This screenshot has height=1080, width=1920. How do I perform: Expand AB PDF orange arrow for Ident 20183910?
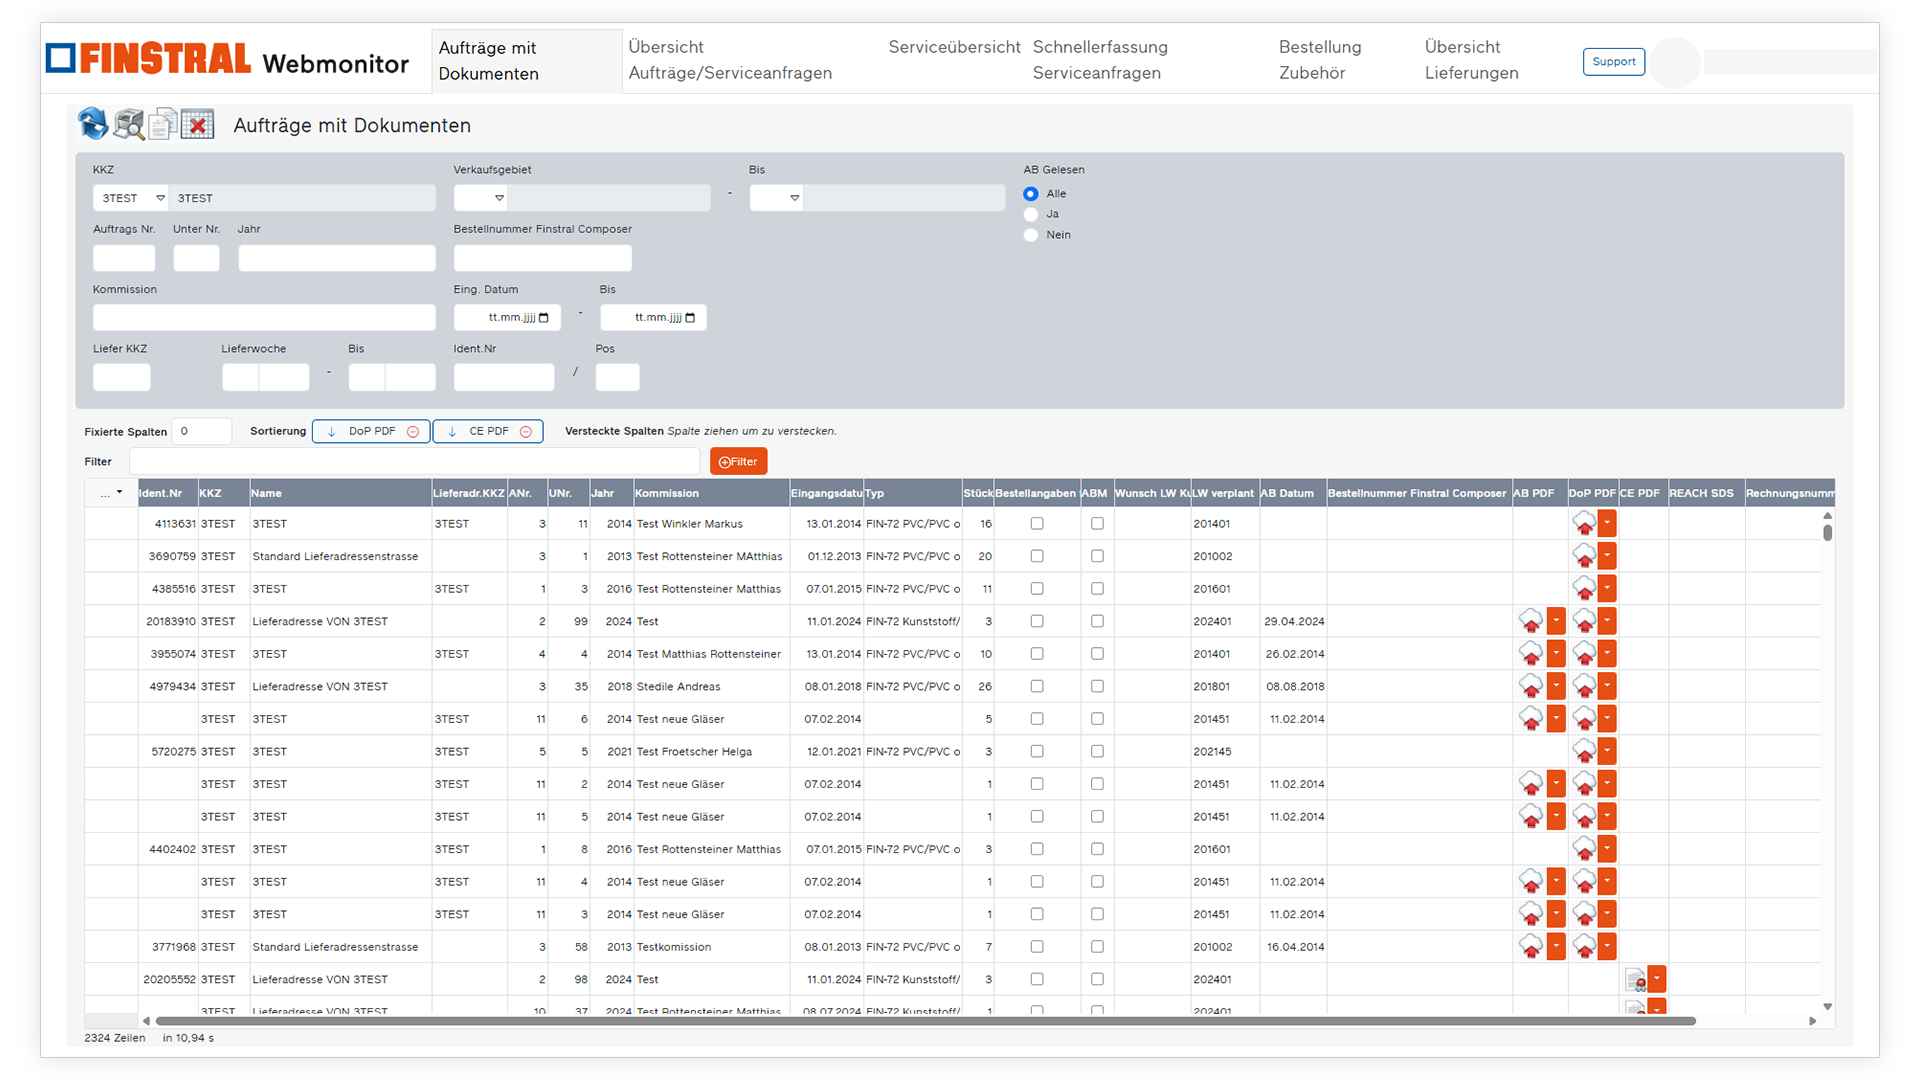coord(1556,621)
